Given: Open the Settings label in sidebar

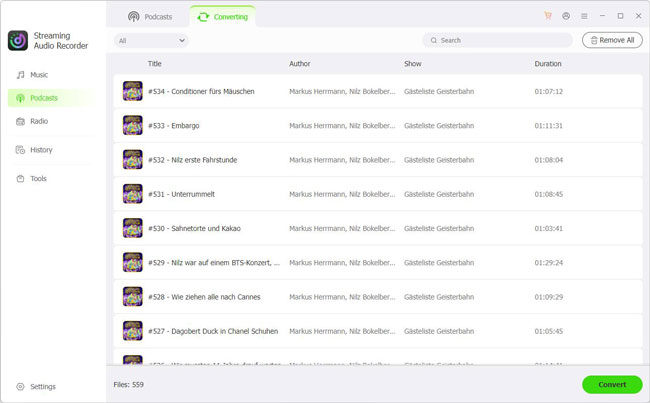Looking at the screenshot, I should coord(43,386).
